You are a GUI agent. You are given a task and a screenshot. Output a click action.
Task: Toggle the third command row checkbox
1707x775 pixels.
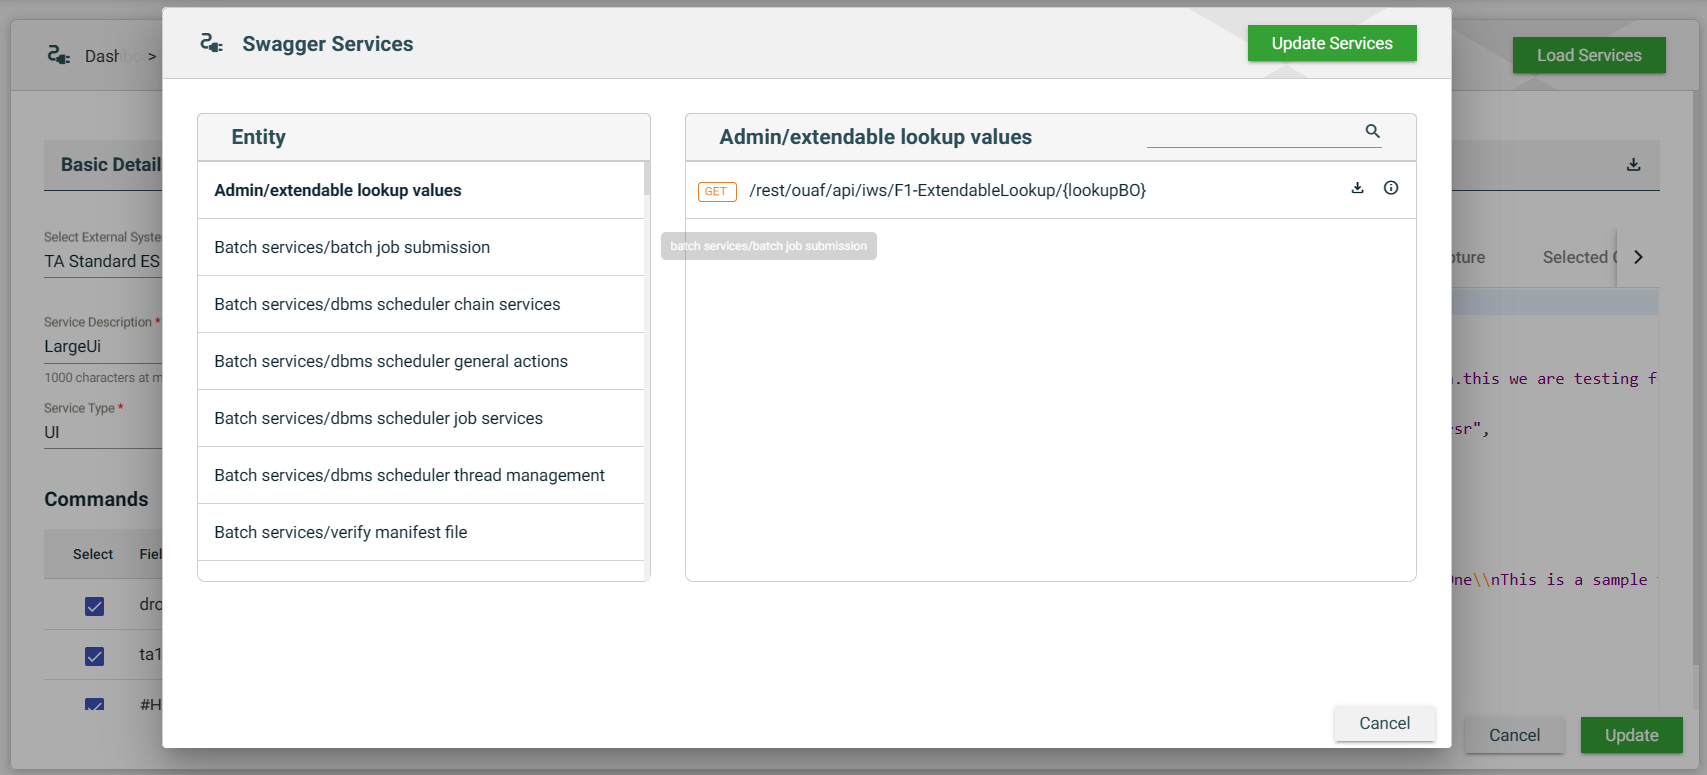tap(95, 704)
